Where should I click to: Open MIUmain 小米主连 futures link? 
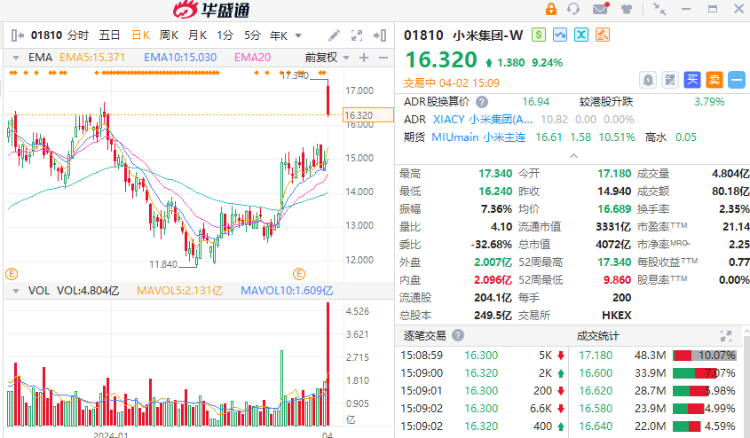pos(478,137)
